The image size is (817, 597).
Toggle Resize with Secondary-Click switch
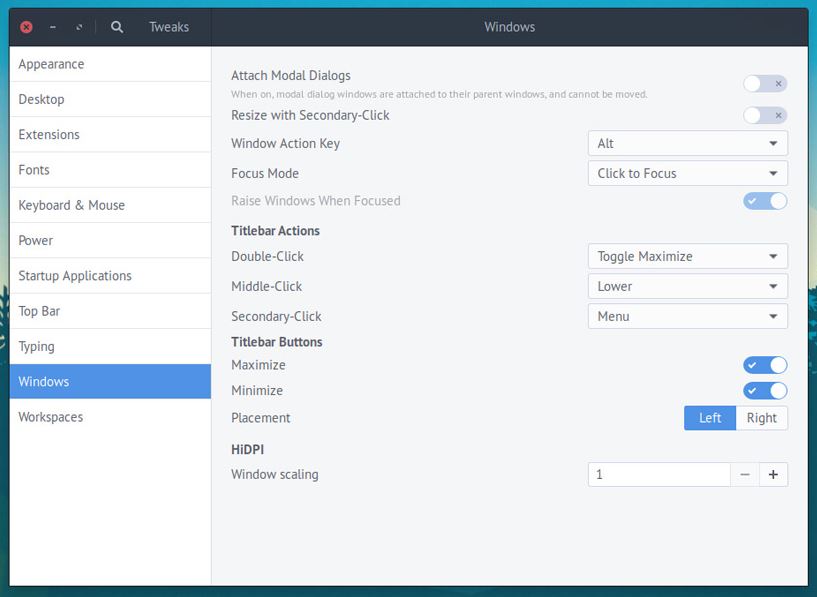[765, 115]
